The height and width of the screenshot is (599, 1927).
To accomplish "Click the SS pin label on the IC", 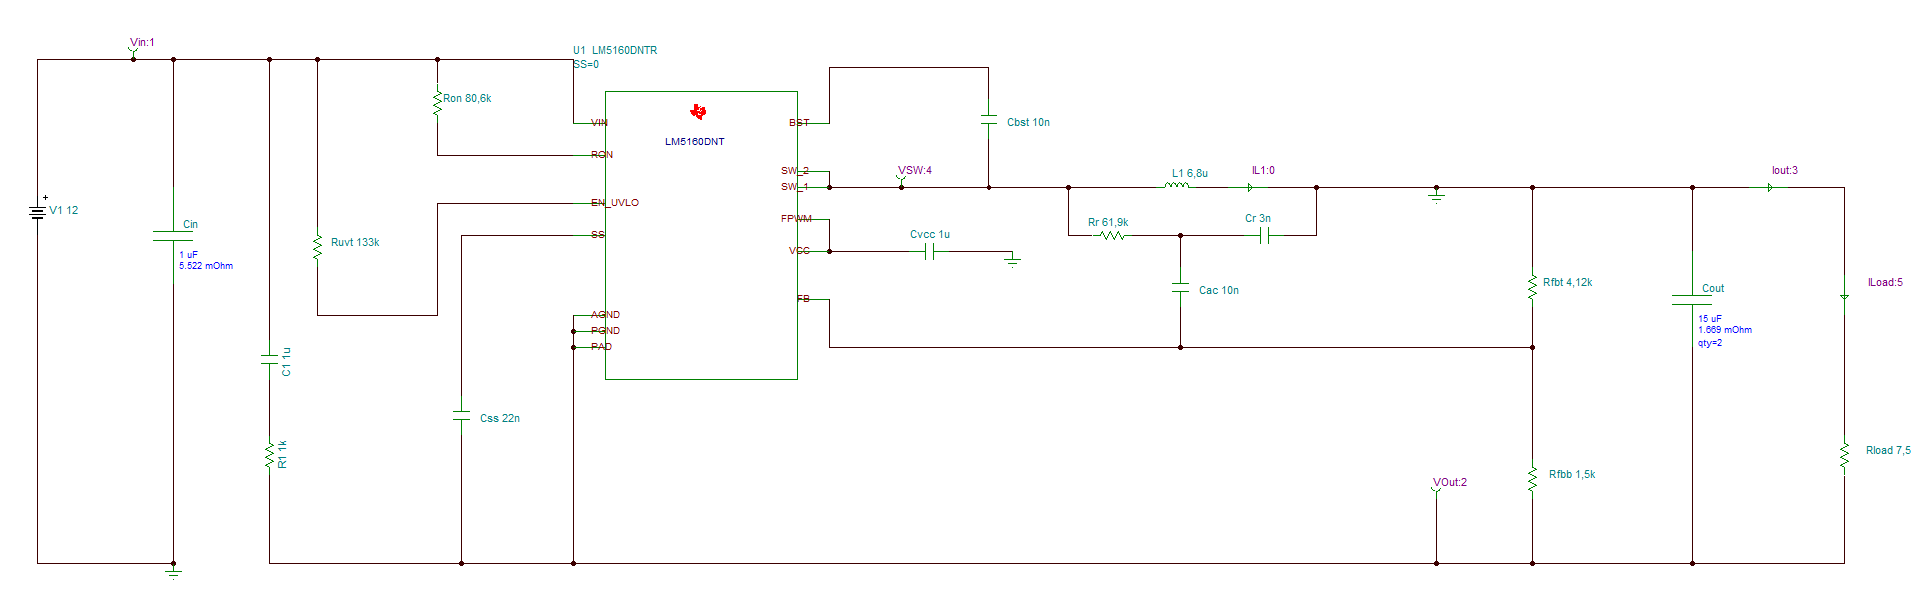I will [x=598, y=235].
